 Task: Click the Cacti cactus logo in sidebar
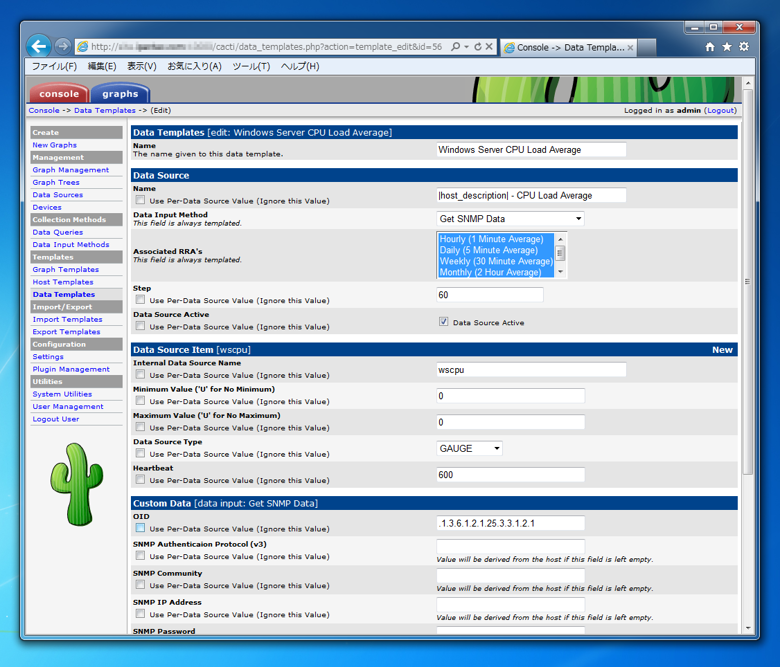click(77, 484)
